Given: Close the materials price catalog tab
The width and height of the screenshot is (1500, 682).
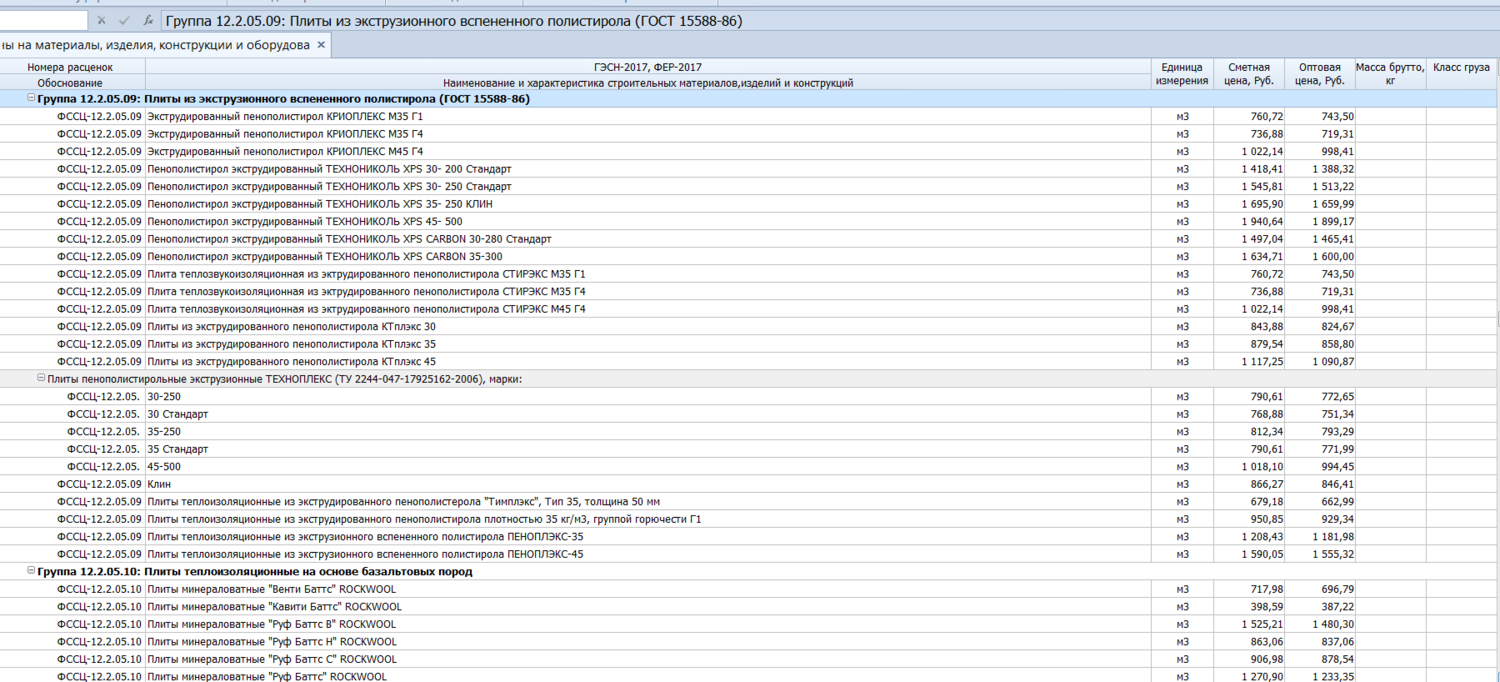Looking at the screenshot, I should click(321, 45).
